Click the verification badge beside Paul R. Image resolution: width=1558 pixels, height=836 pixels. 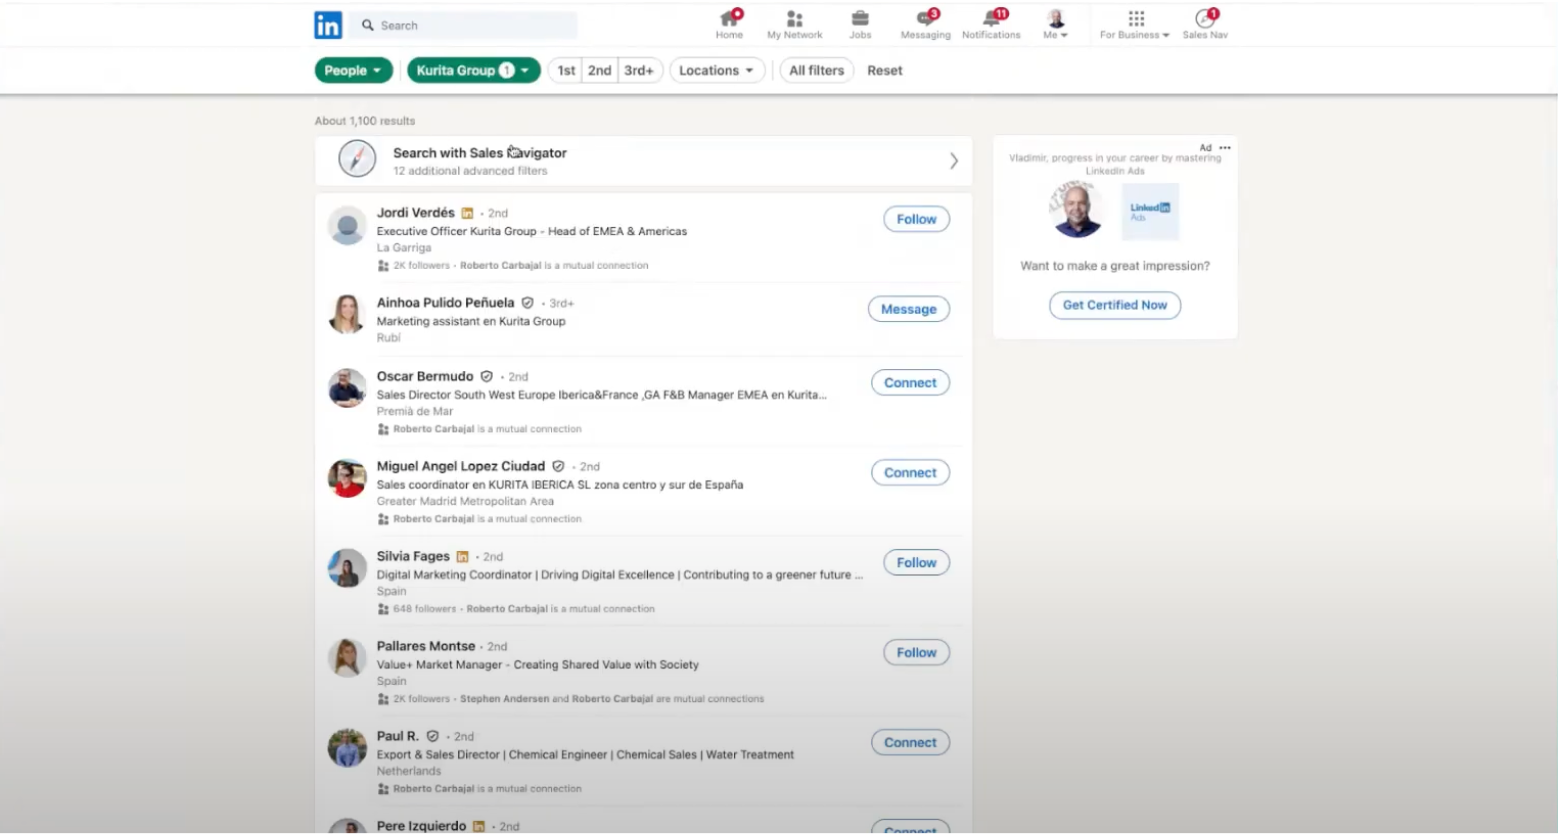[432, 737]
